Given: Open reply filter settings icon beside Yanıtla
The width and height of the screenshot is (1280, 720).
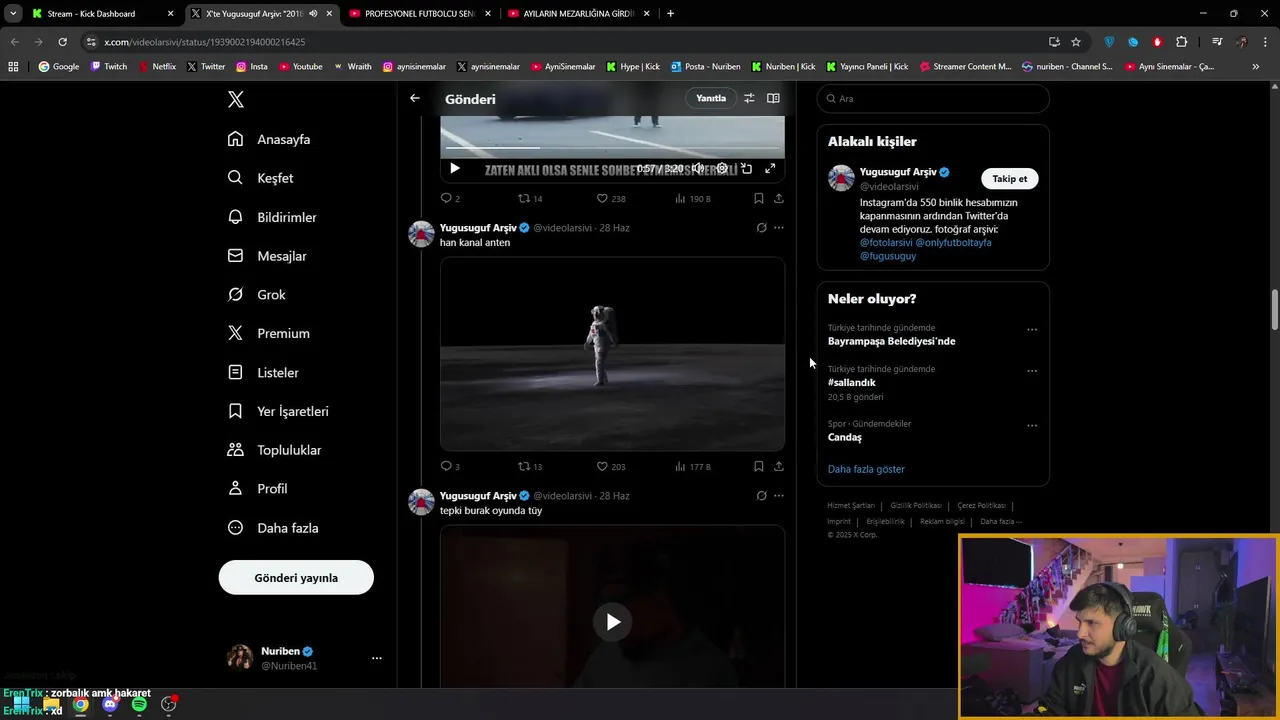Looking at the screenshot, I should point(749,98).
